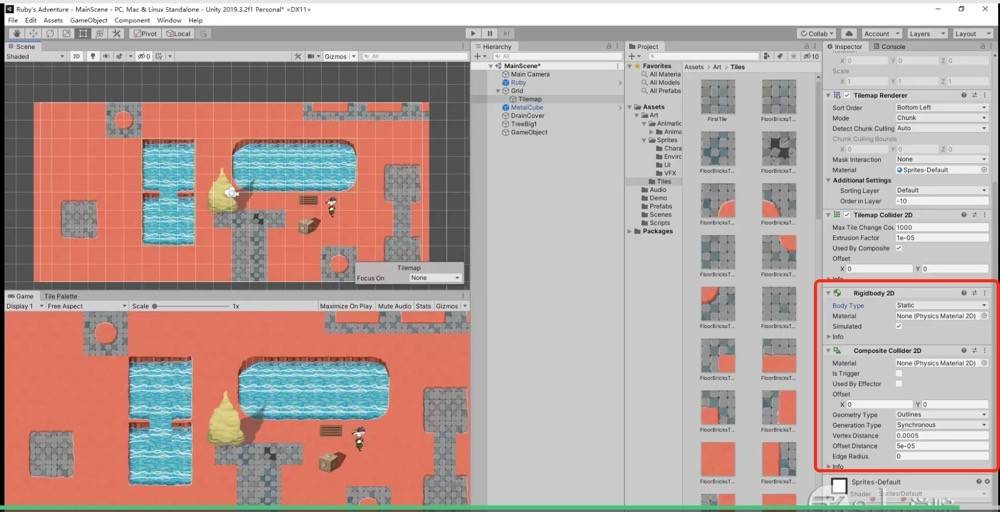Select the combined Transform tool
This screenshot has height=512, width=1000.
100,33
